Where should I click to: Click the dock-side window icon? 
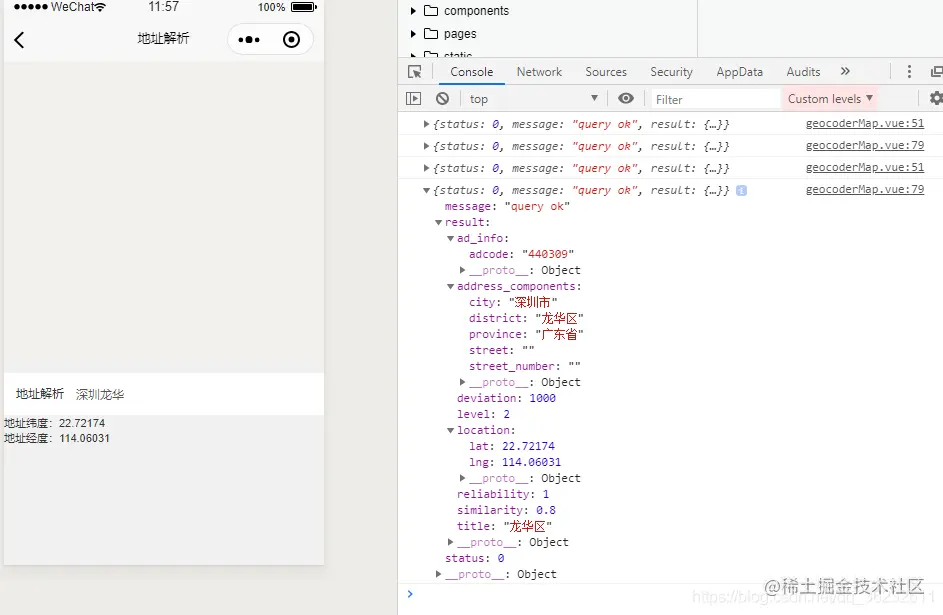[x=937, y=72]
